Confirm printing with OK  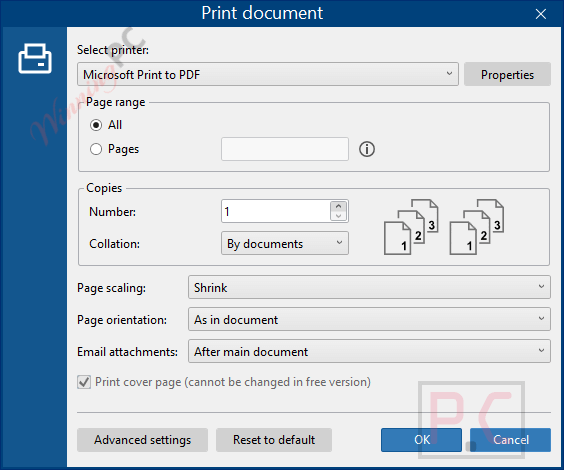click(x=421, y=440)
